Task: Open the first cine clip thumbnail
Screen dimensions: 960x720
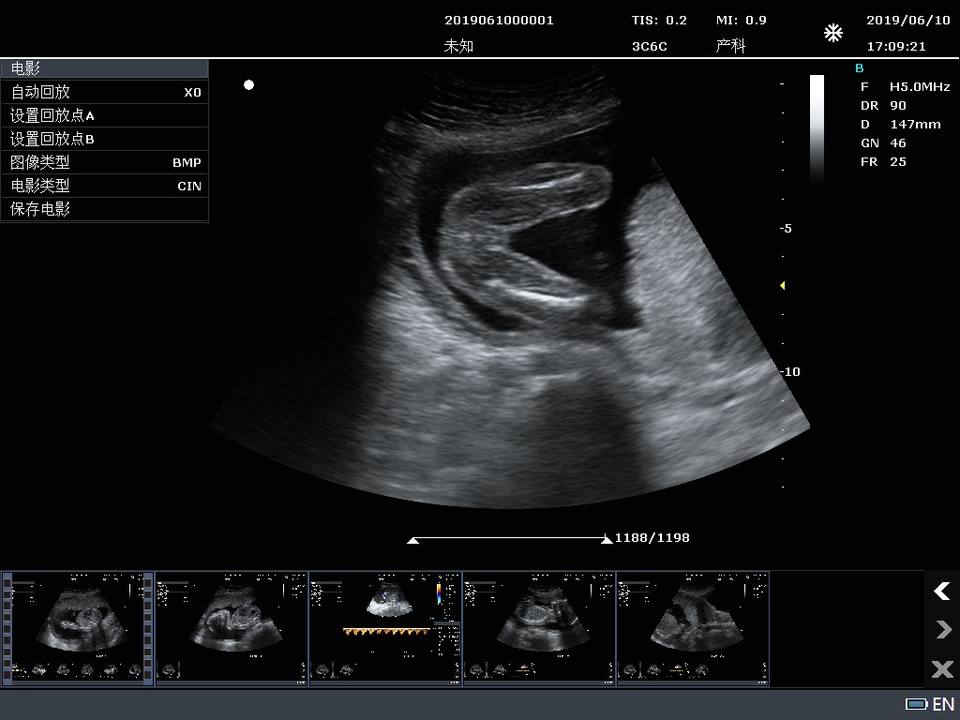Action: click(x=78, y=629)
